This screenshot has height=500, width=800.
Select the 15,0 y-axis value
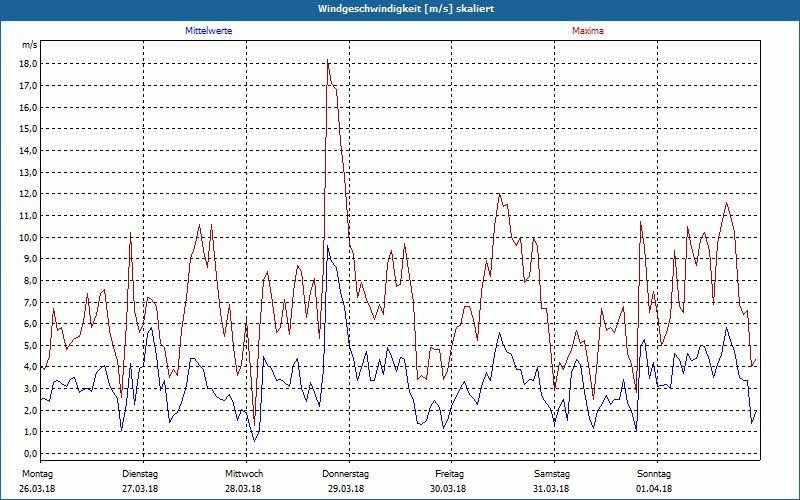[x=29, y=129]
